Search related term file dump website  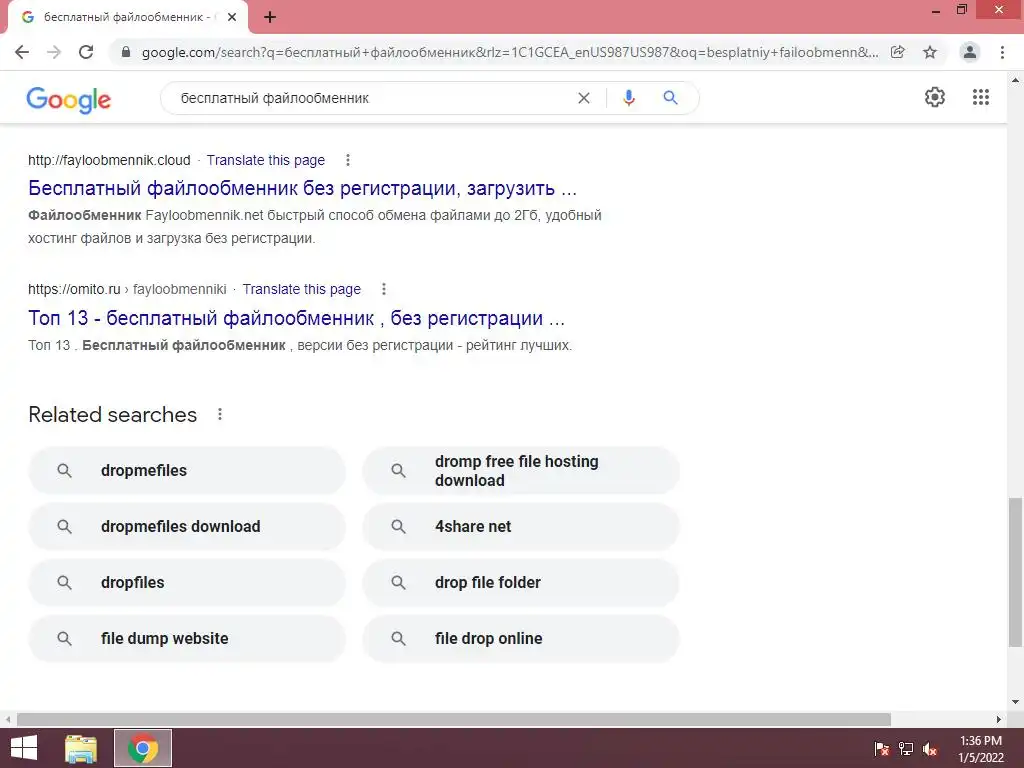tap(187, 639)
